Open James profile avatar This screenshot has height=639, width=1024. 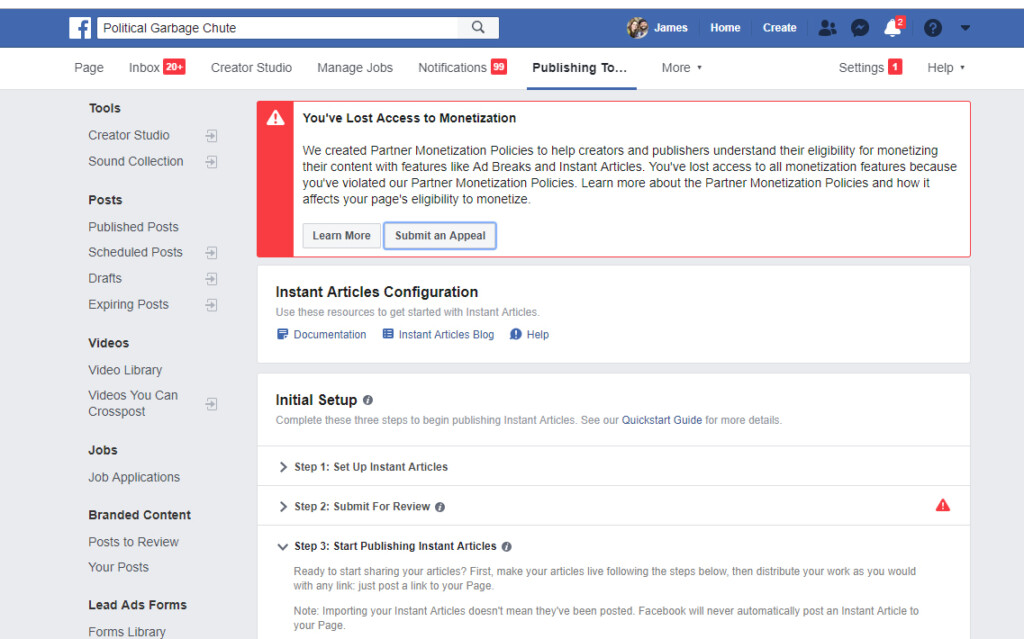pyautogui.click(x=637, y=27)
